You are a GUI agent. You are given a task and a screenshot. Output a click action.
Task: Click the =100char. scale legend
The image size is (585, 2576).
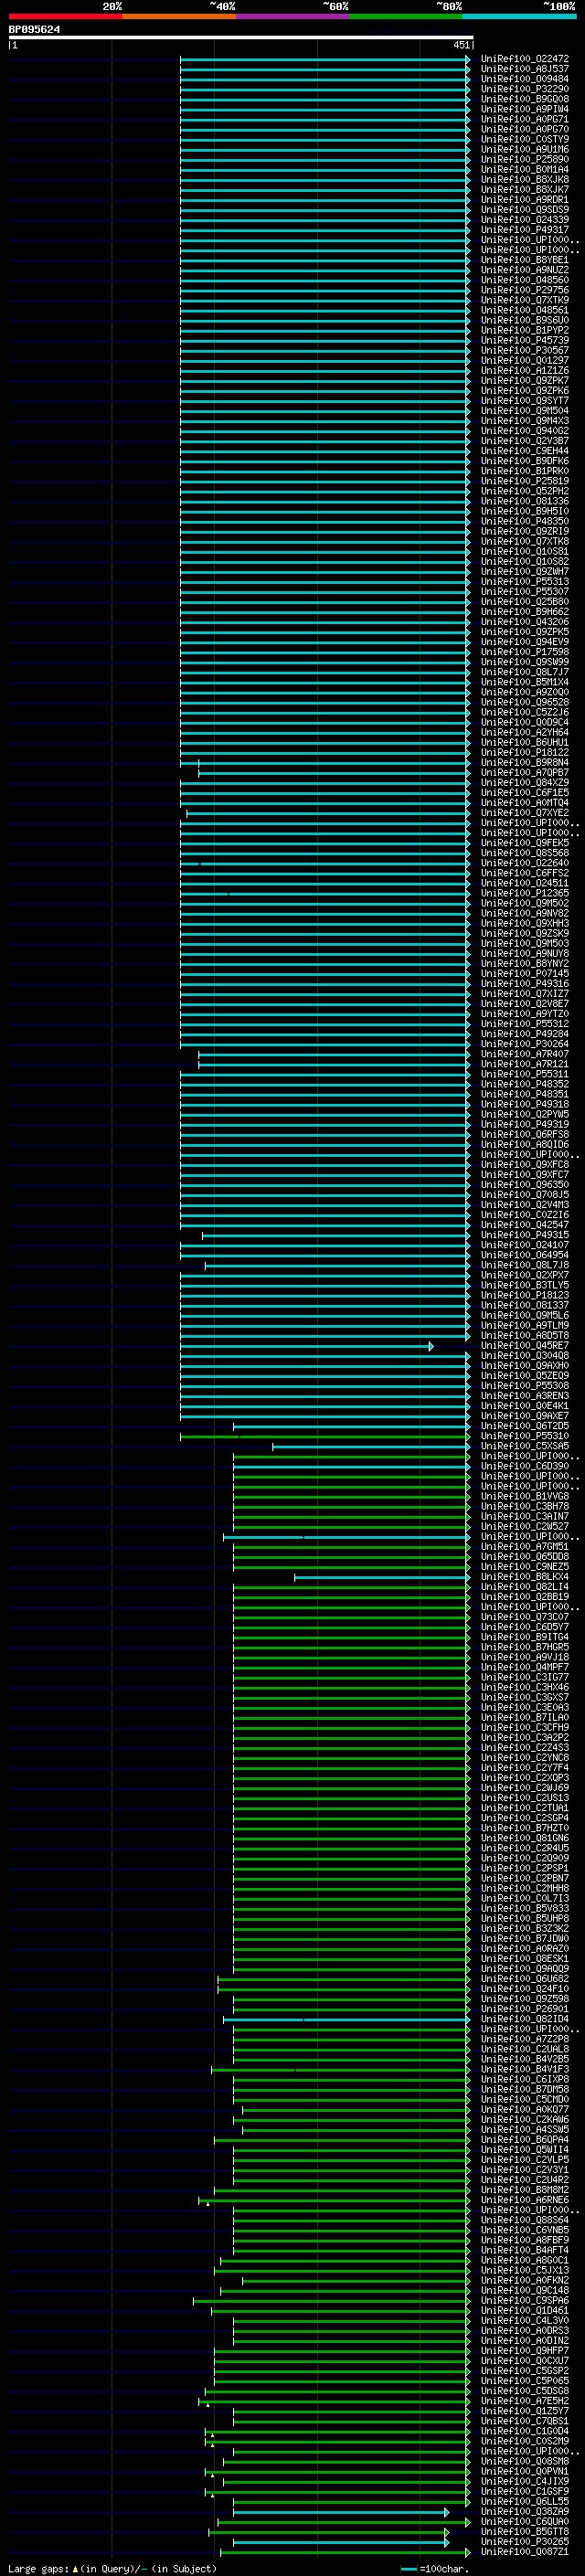(434, 2568)
